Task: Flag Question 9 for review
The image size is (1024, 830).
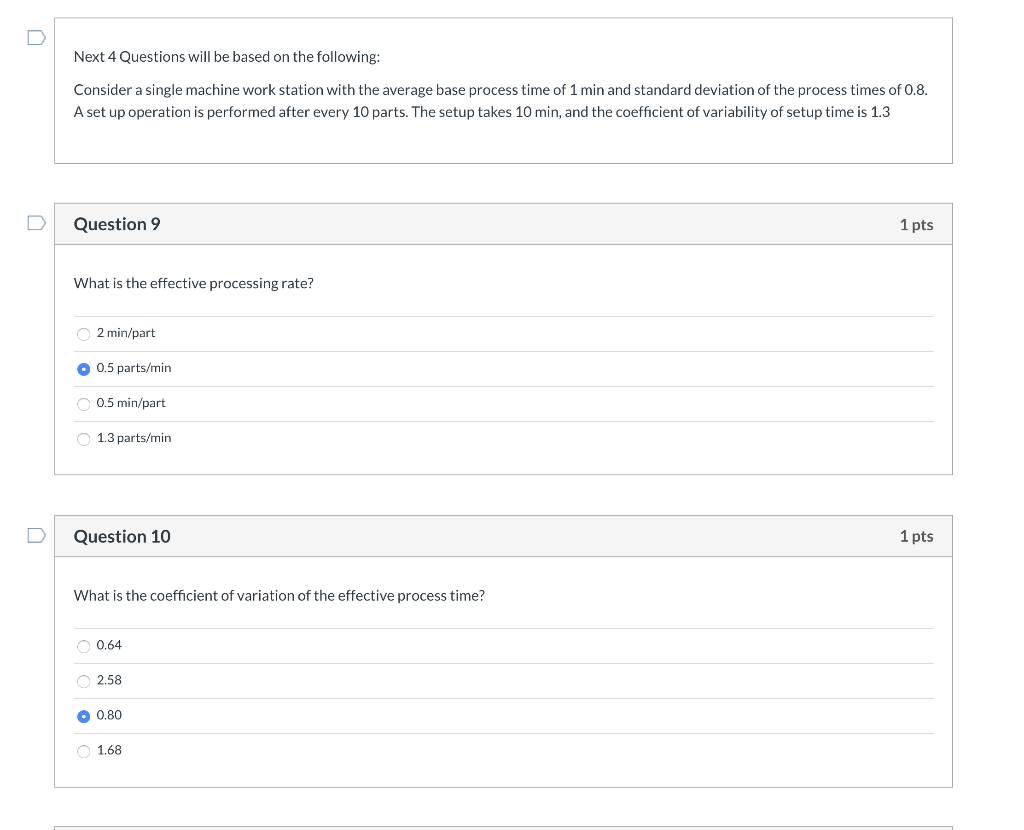Action: point(36,222)
